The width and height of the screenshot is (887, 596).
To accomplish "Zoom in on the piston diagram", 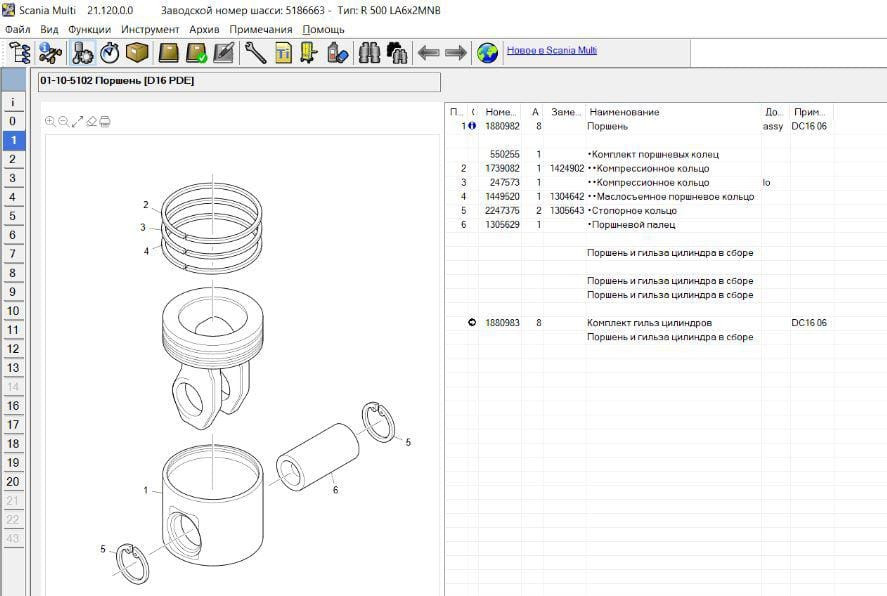I will click(x=51, y=121).
